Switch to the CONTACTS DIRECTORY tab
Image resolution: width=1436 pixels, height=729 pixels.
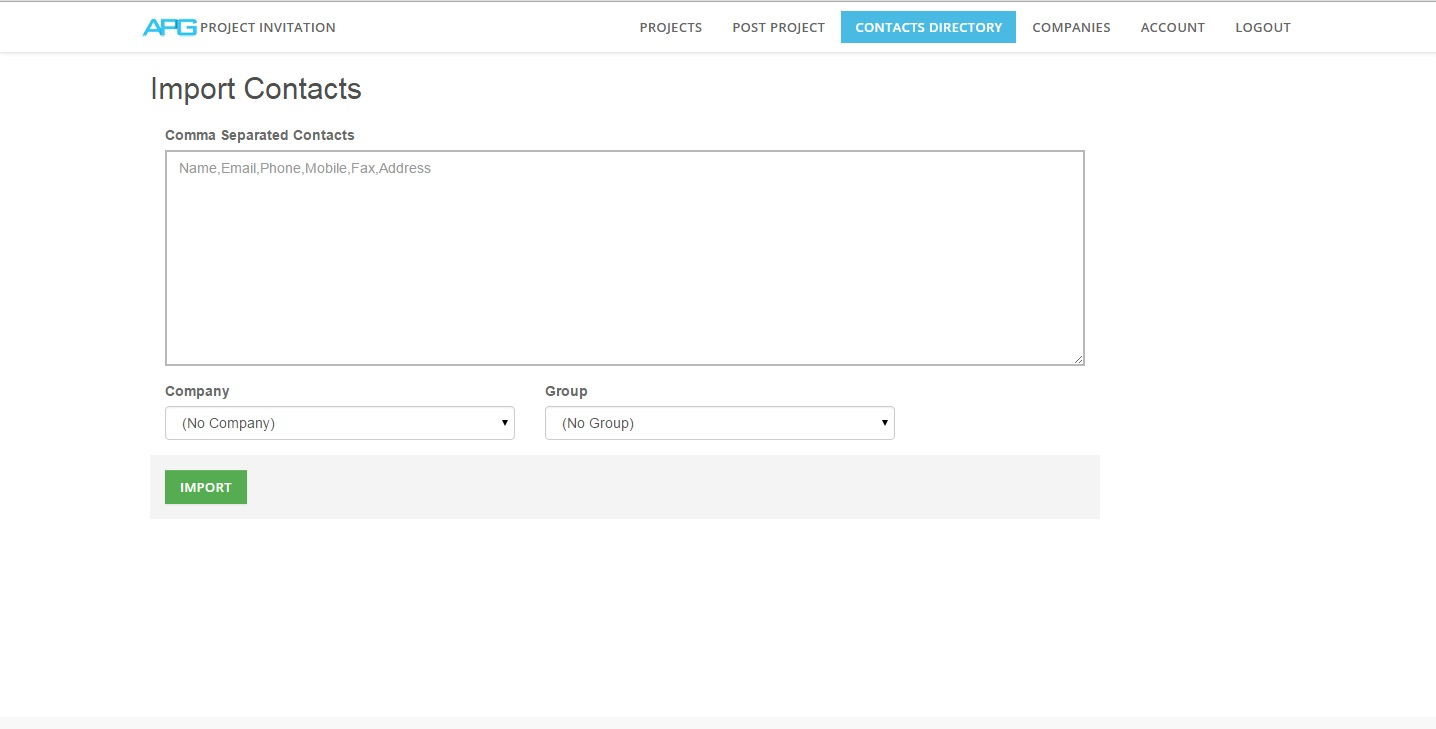(928, 27)
